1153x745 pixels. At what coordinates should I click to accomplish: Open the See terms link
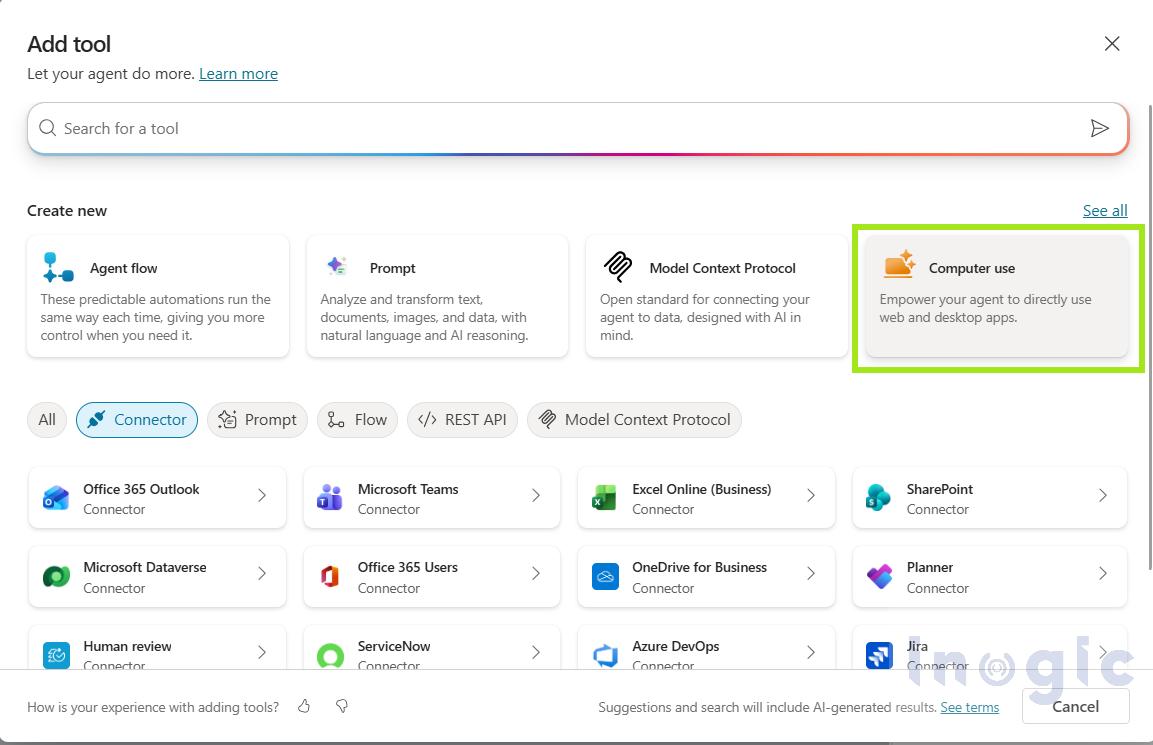coord(969,707)
